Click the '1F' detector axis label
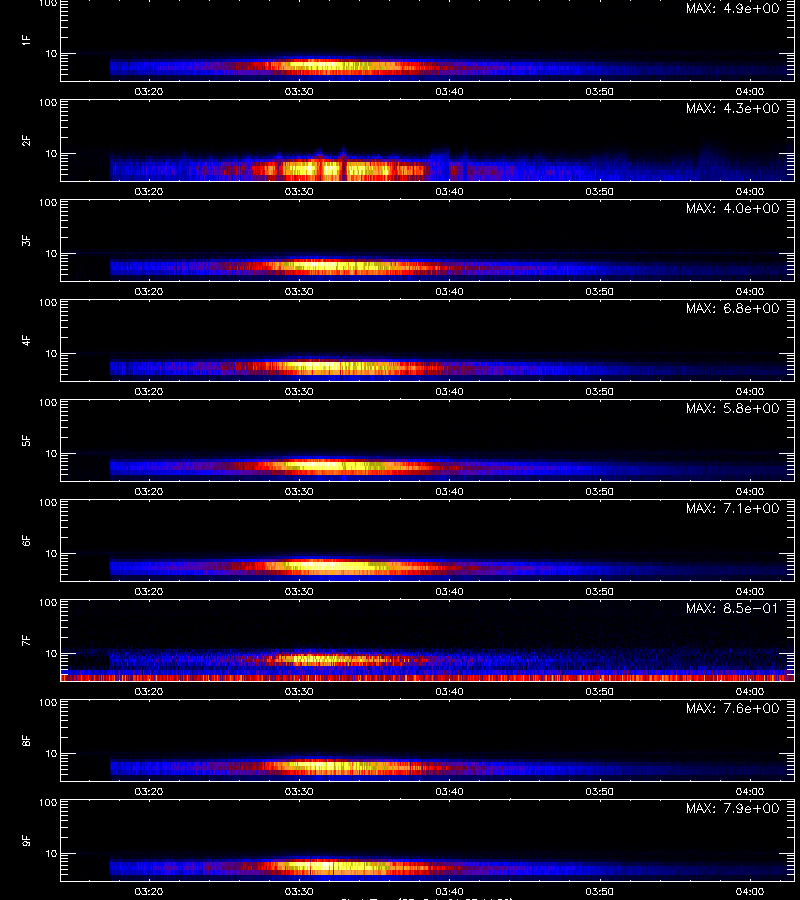This screenshot has width=800, height=900. coord(26,40)
